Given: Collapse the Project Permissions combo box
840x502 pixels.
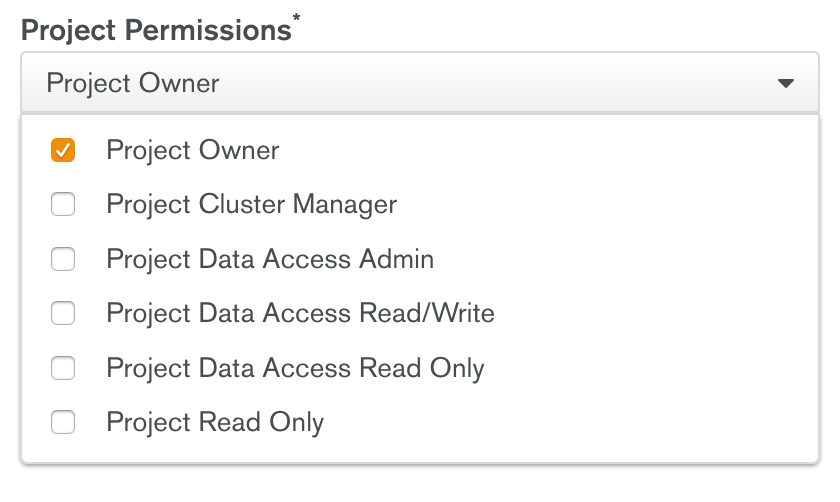Looking at the screenshot, I should tap(420, 83).
